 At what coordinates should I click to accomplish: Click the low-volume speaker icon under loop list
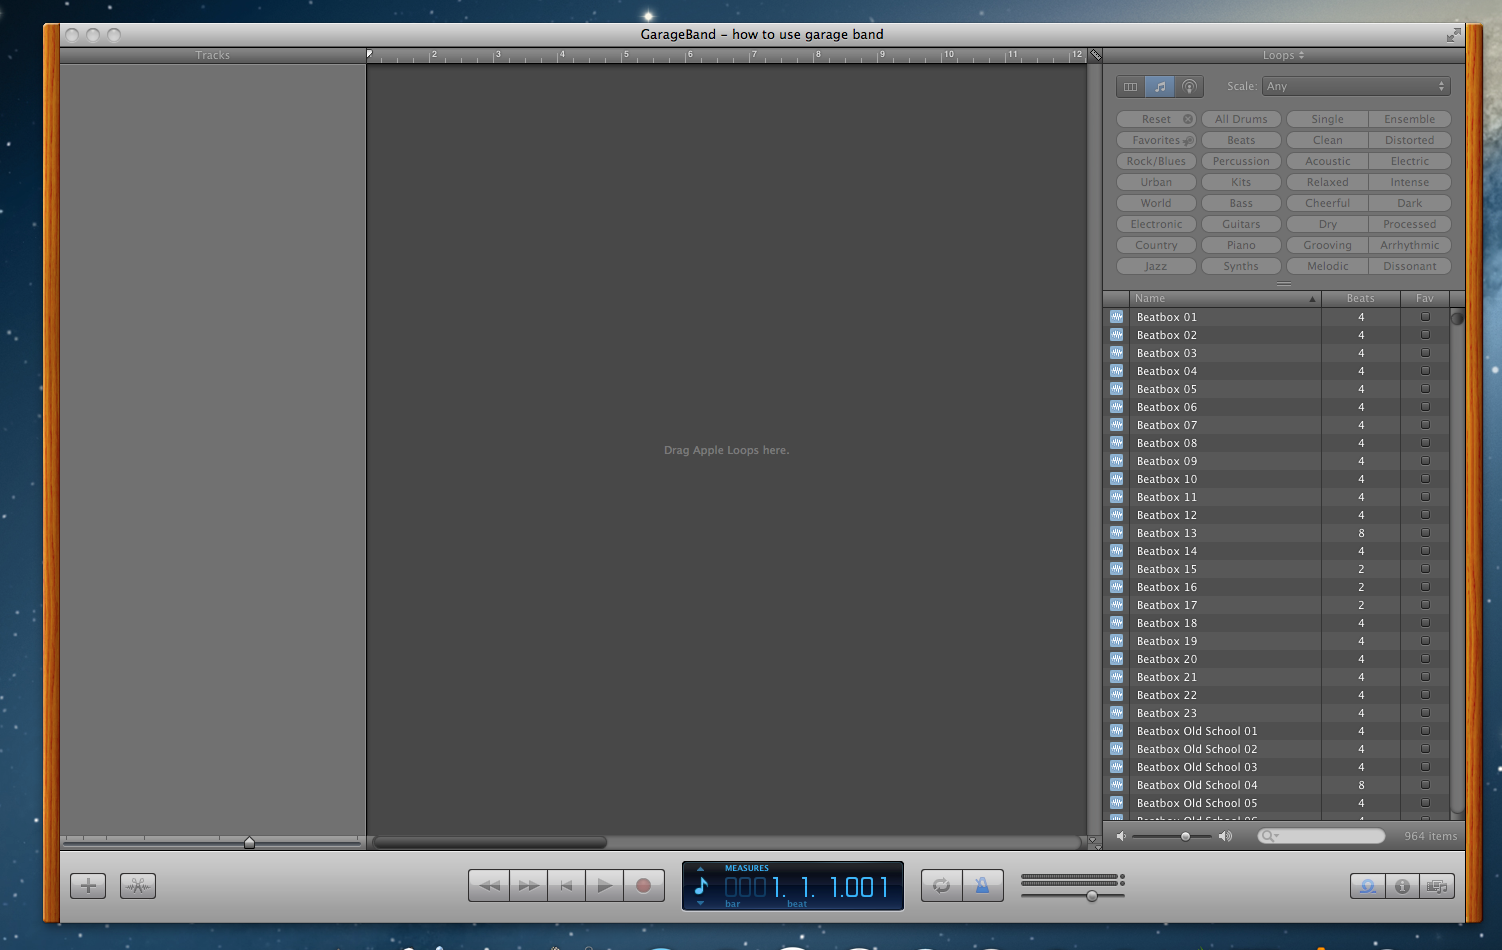tap(1121, 836)
